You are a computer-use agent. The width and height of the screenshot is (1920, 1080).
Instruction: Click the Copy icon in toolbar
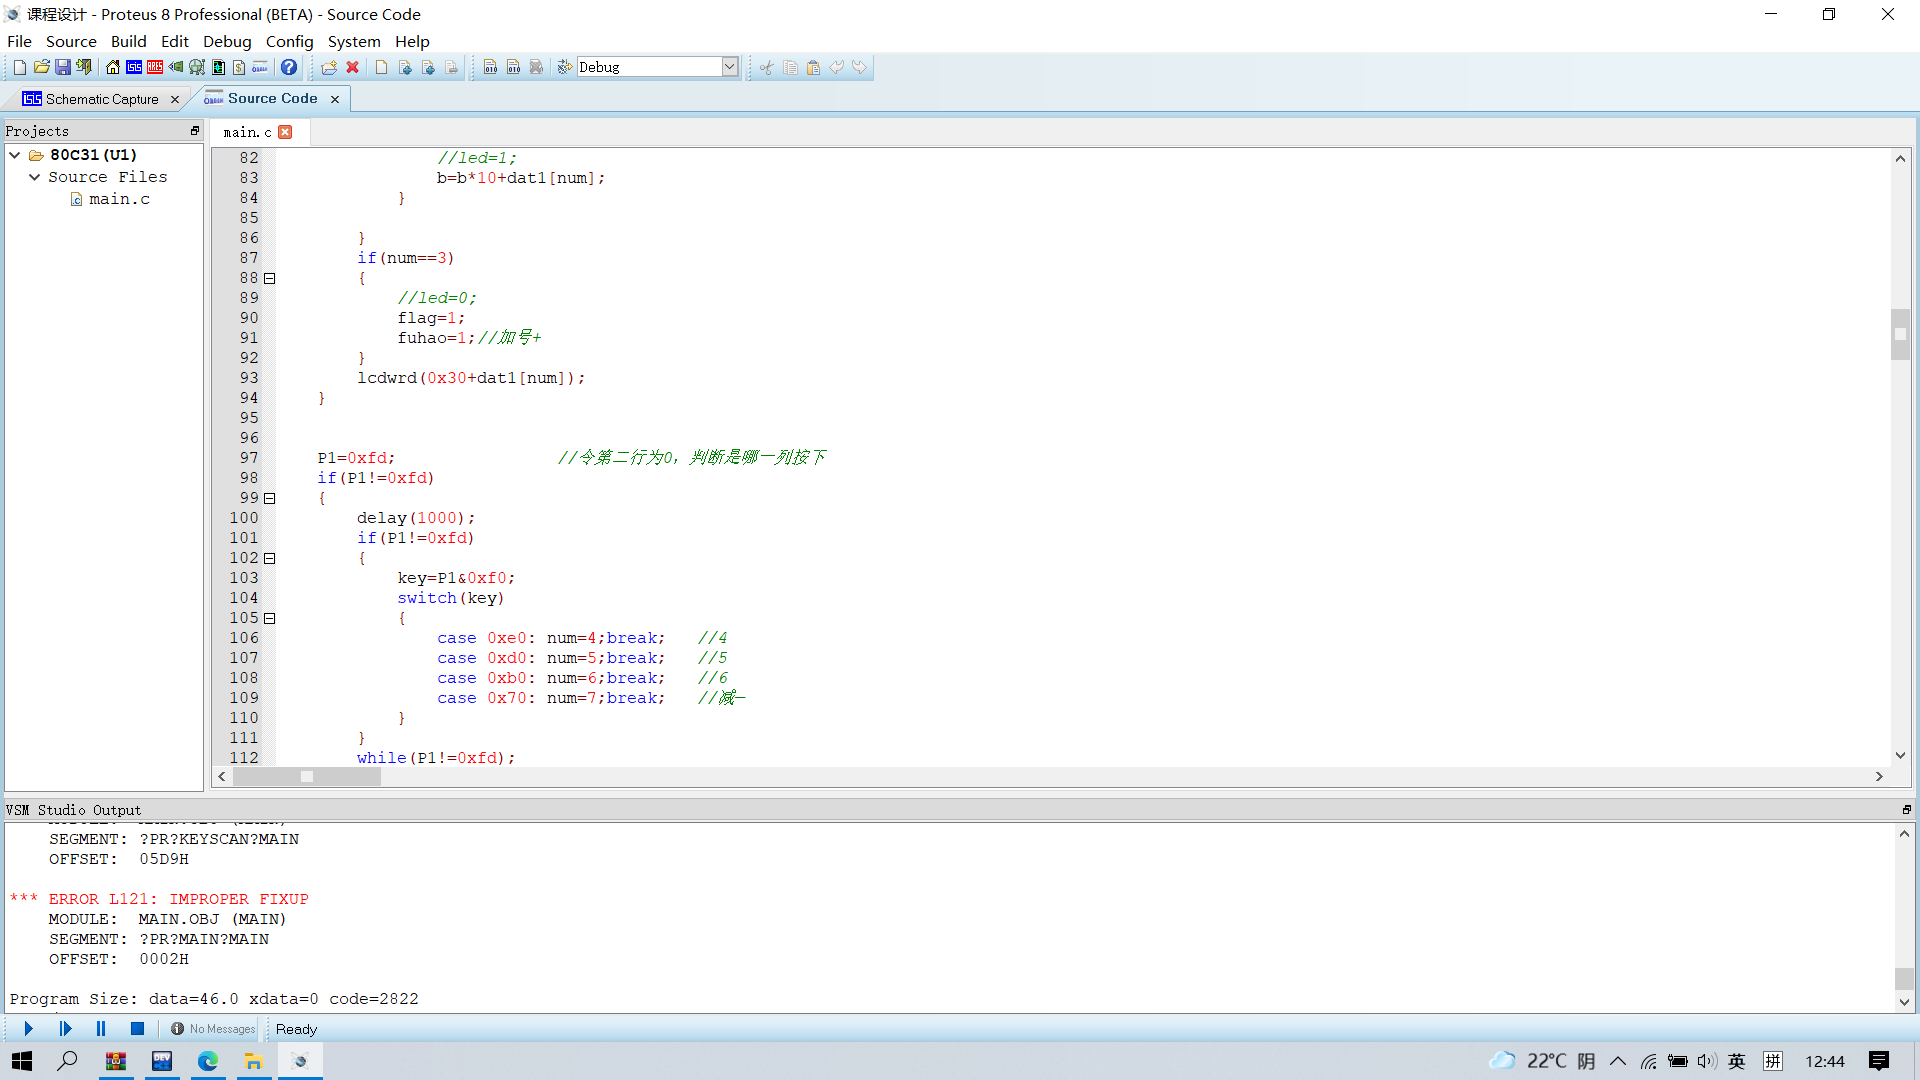tap(790, 67)
